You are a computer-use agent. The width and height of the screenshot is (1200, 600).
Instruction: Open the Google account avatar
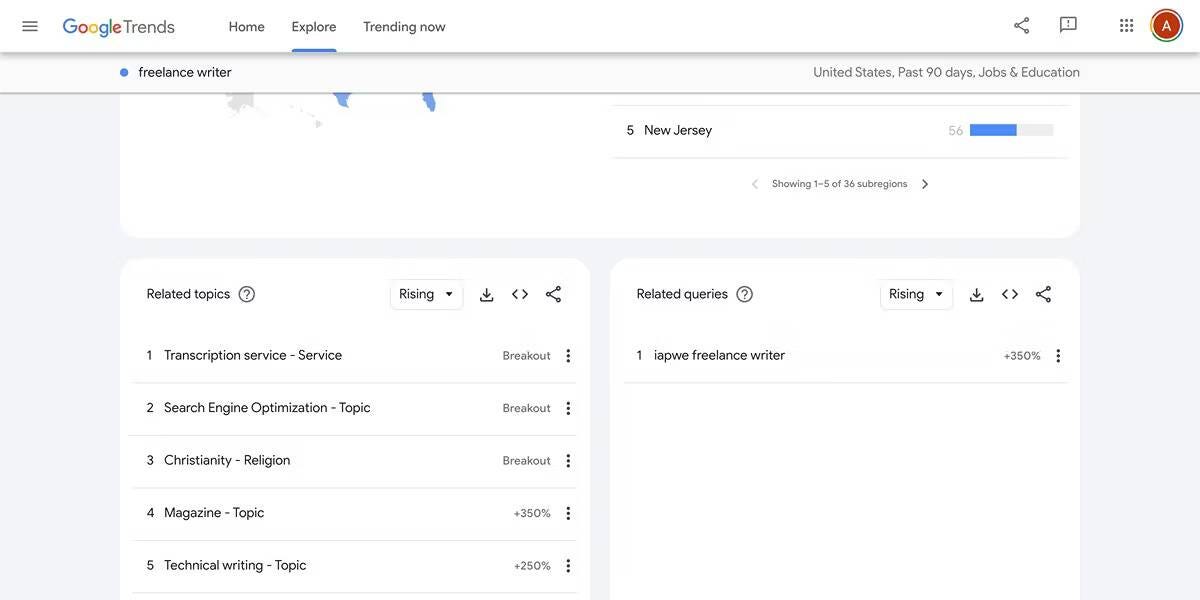tap(1166, 26)
